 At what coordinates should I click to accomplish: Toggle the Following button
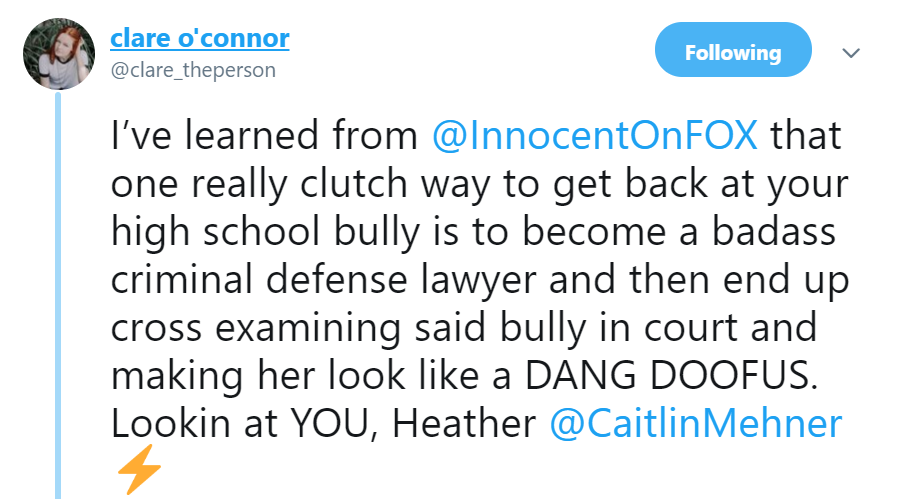(x=732, y=52)
